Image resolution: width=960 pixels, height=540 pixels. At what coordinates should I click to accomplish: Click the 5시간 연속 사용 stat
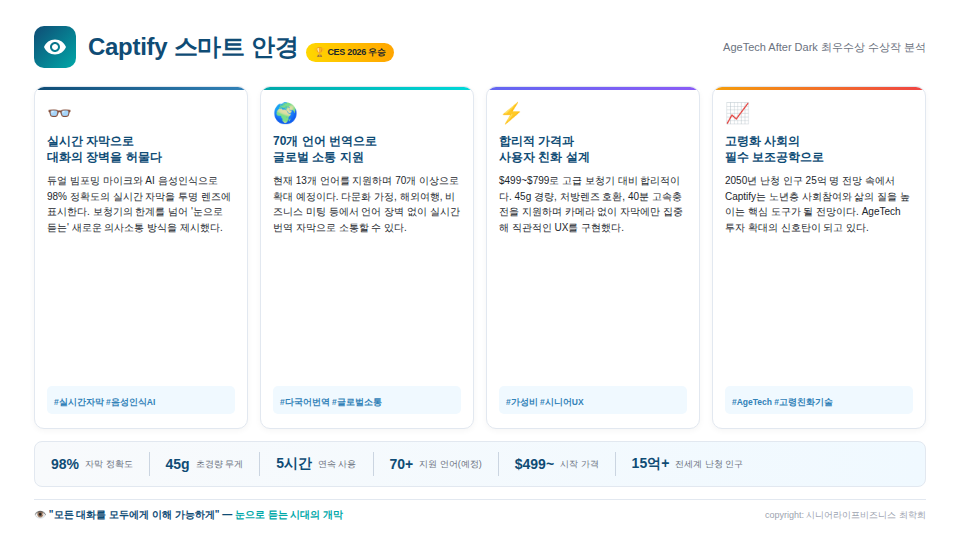coord(316,464)
